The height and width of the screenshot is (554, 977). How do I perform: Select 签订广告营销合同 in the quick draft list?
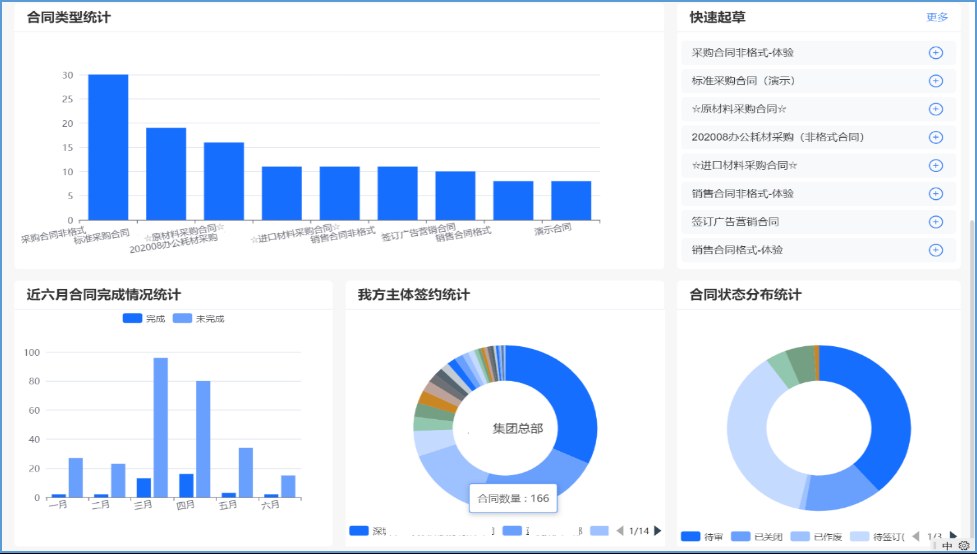735,222
